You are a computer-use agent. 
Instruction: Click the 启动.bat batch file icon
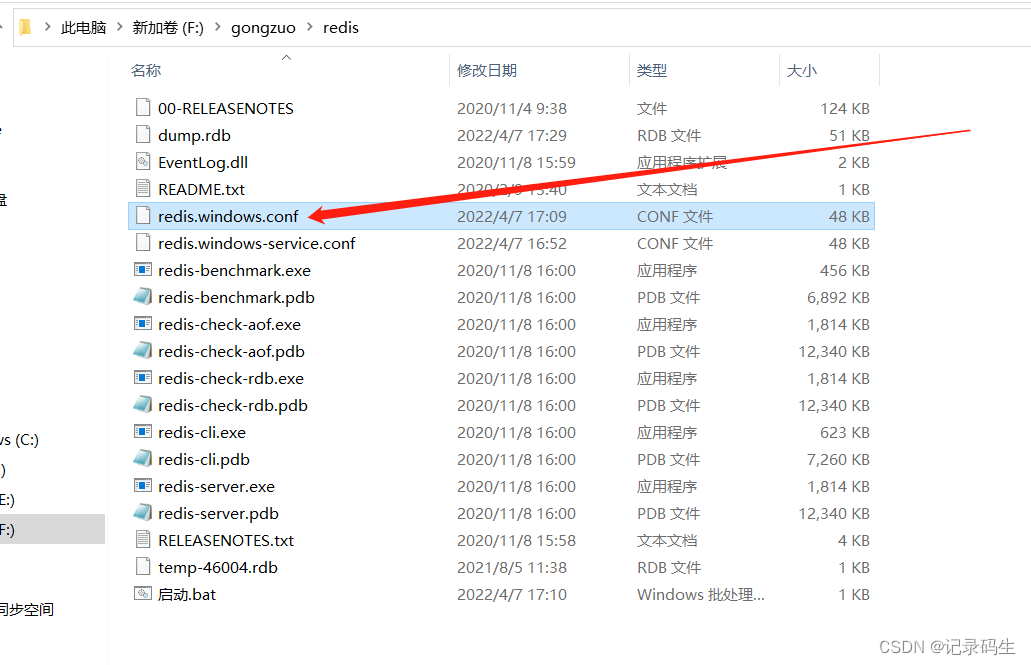pos(143,593)
